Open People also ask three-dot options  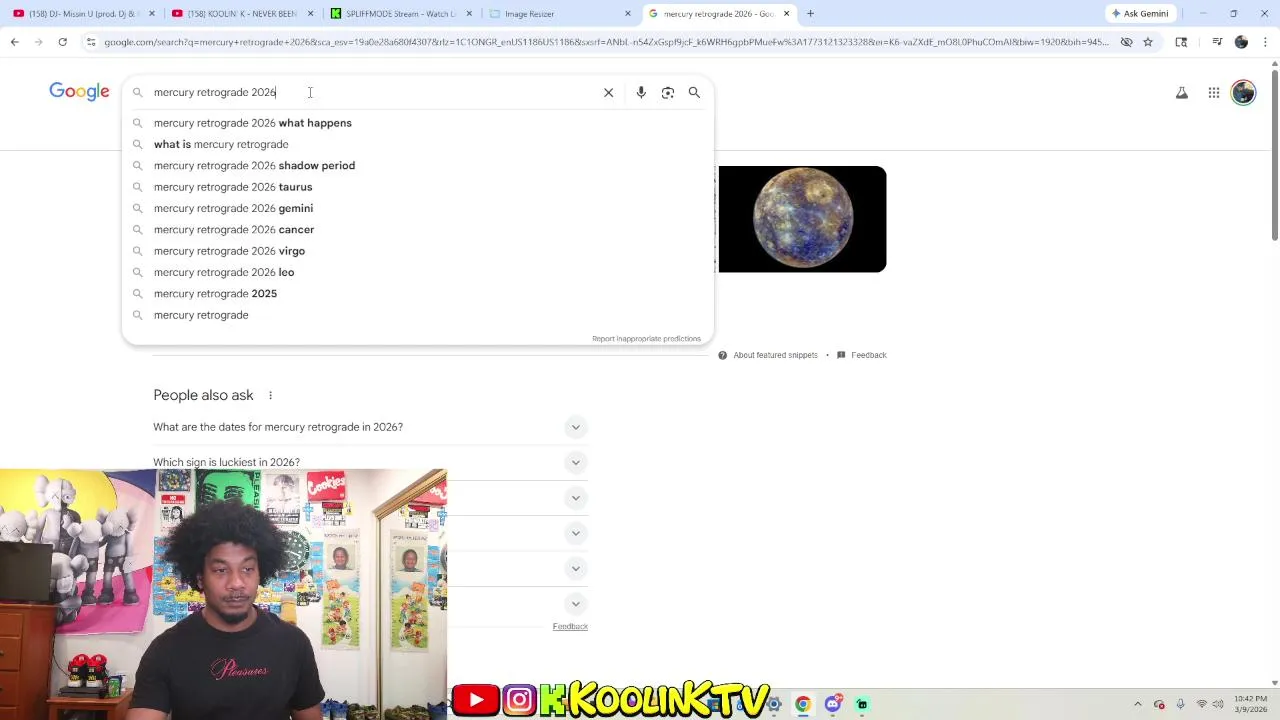270,396
